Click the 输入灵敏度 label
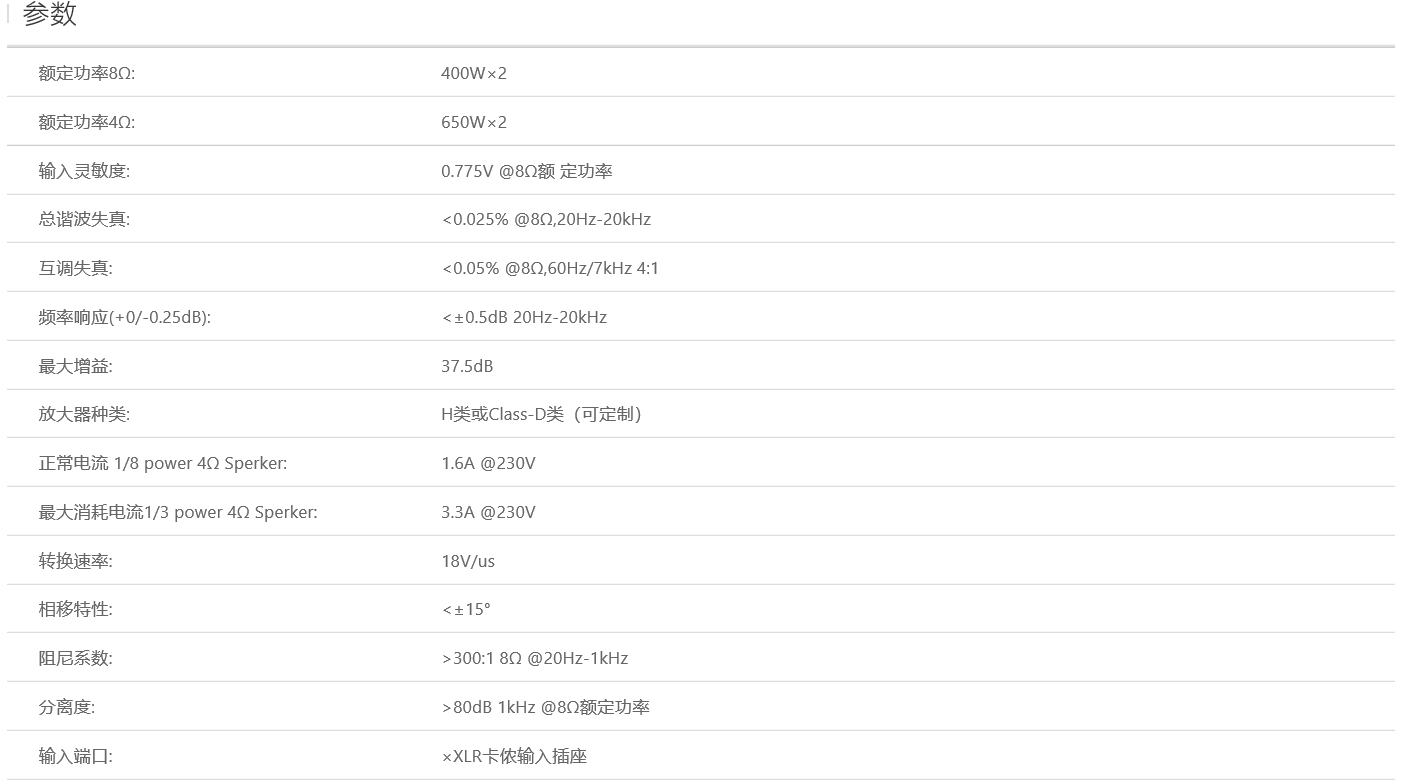Screen dimensions: 1404x780 tap(84, 171)
